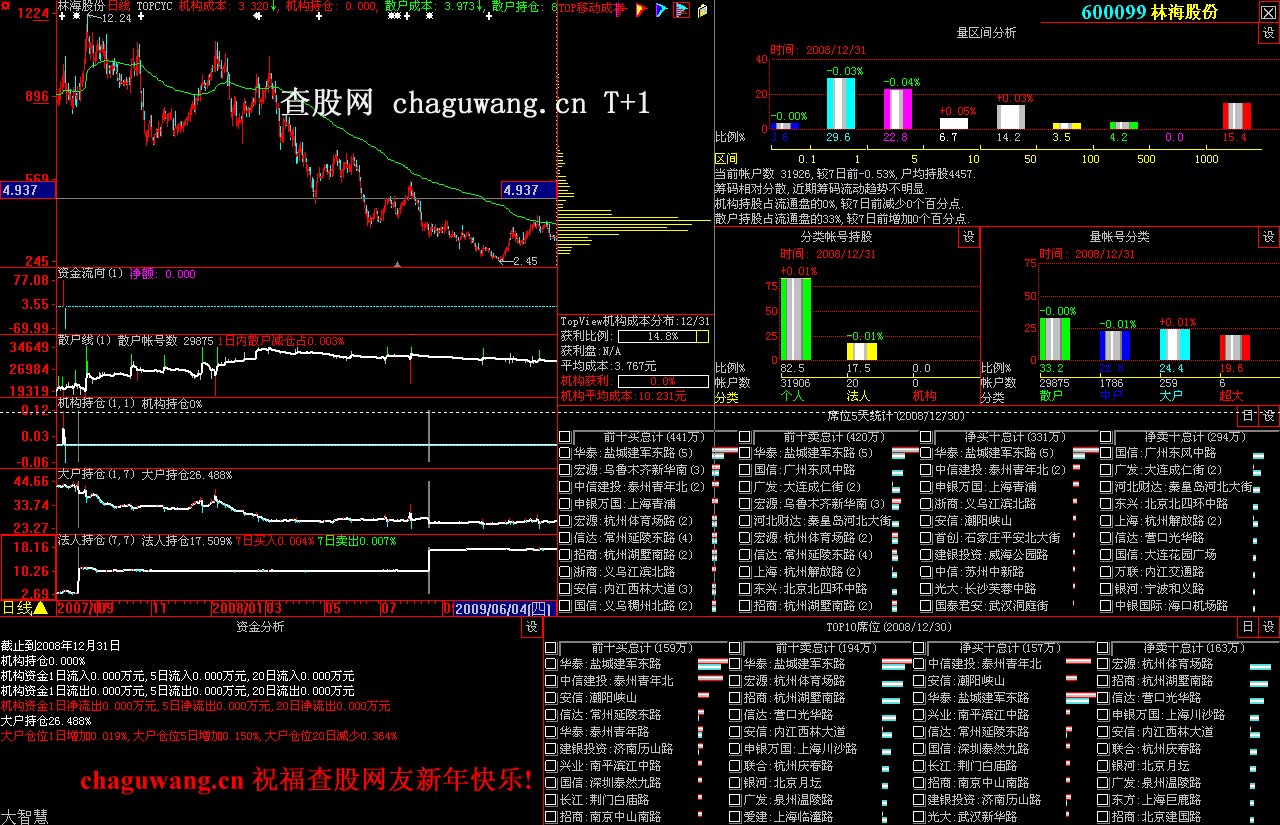Toggle checkbox for 宏源:杭州体育场路 in TOP10 净卖 list
Viewport: 1280px width, 825px height.
pyautogui.click(x=1104, y=663)
